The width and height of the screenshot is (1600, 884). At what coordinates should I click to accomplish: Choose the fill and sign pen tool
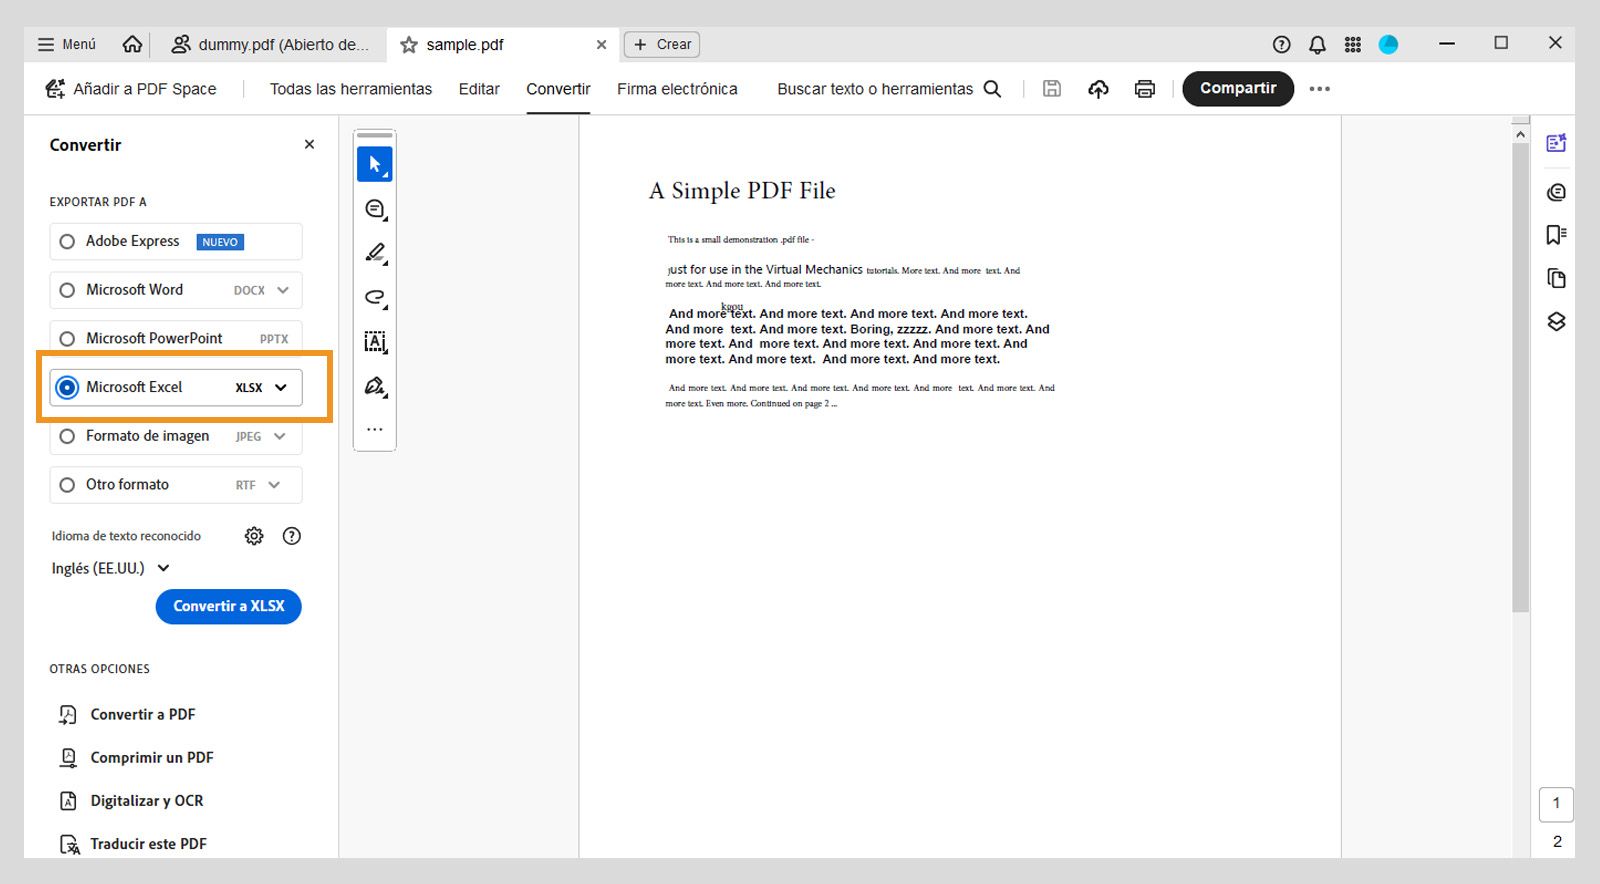[375, 386]
